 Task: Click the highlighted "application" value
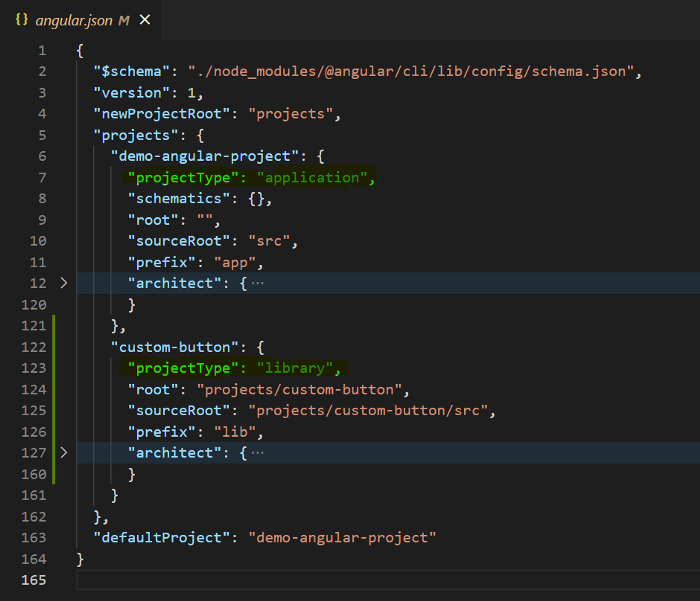click(312, 177)
